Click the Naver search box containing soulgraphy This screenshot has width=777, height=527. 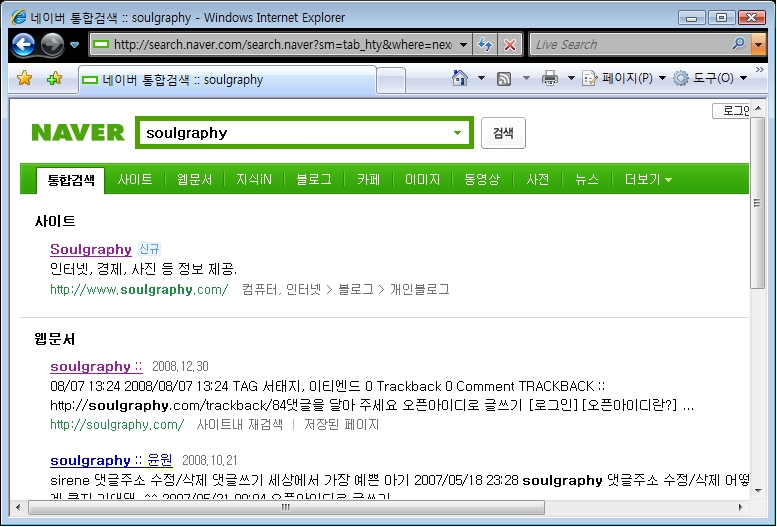pyautogui.click(x=304, y=133)
